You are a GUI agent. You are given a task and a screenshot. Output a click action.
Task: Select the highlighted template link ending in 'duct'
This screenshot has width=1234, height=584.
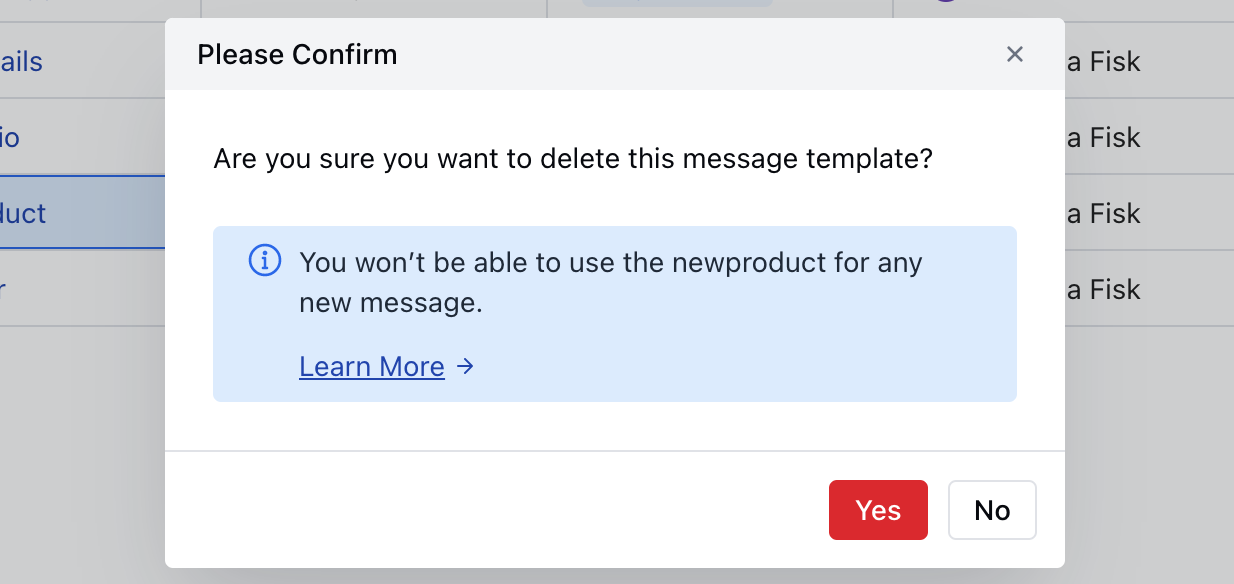[23, 213]
